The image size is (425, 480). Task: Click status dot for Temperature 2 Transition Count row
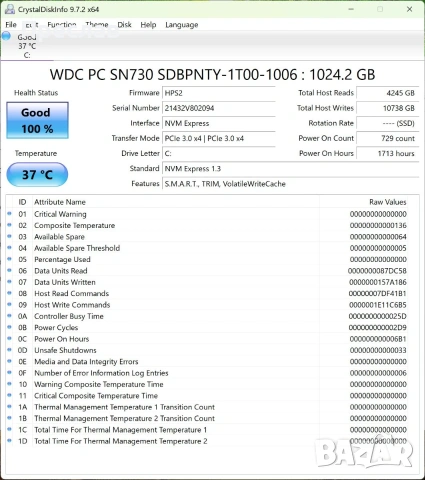tap(9, 418)
